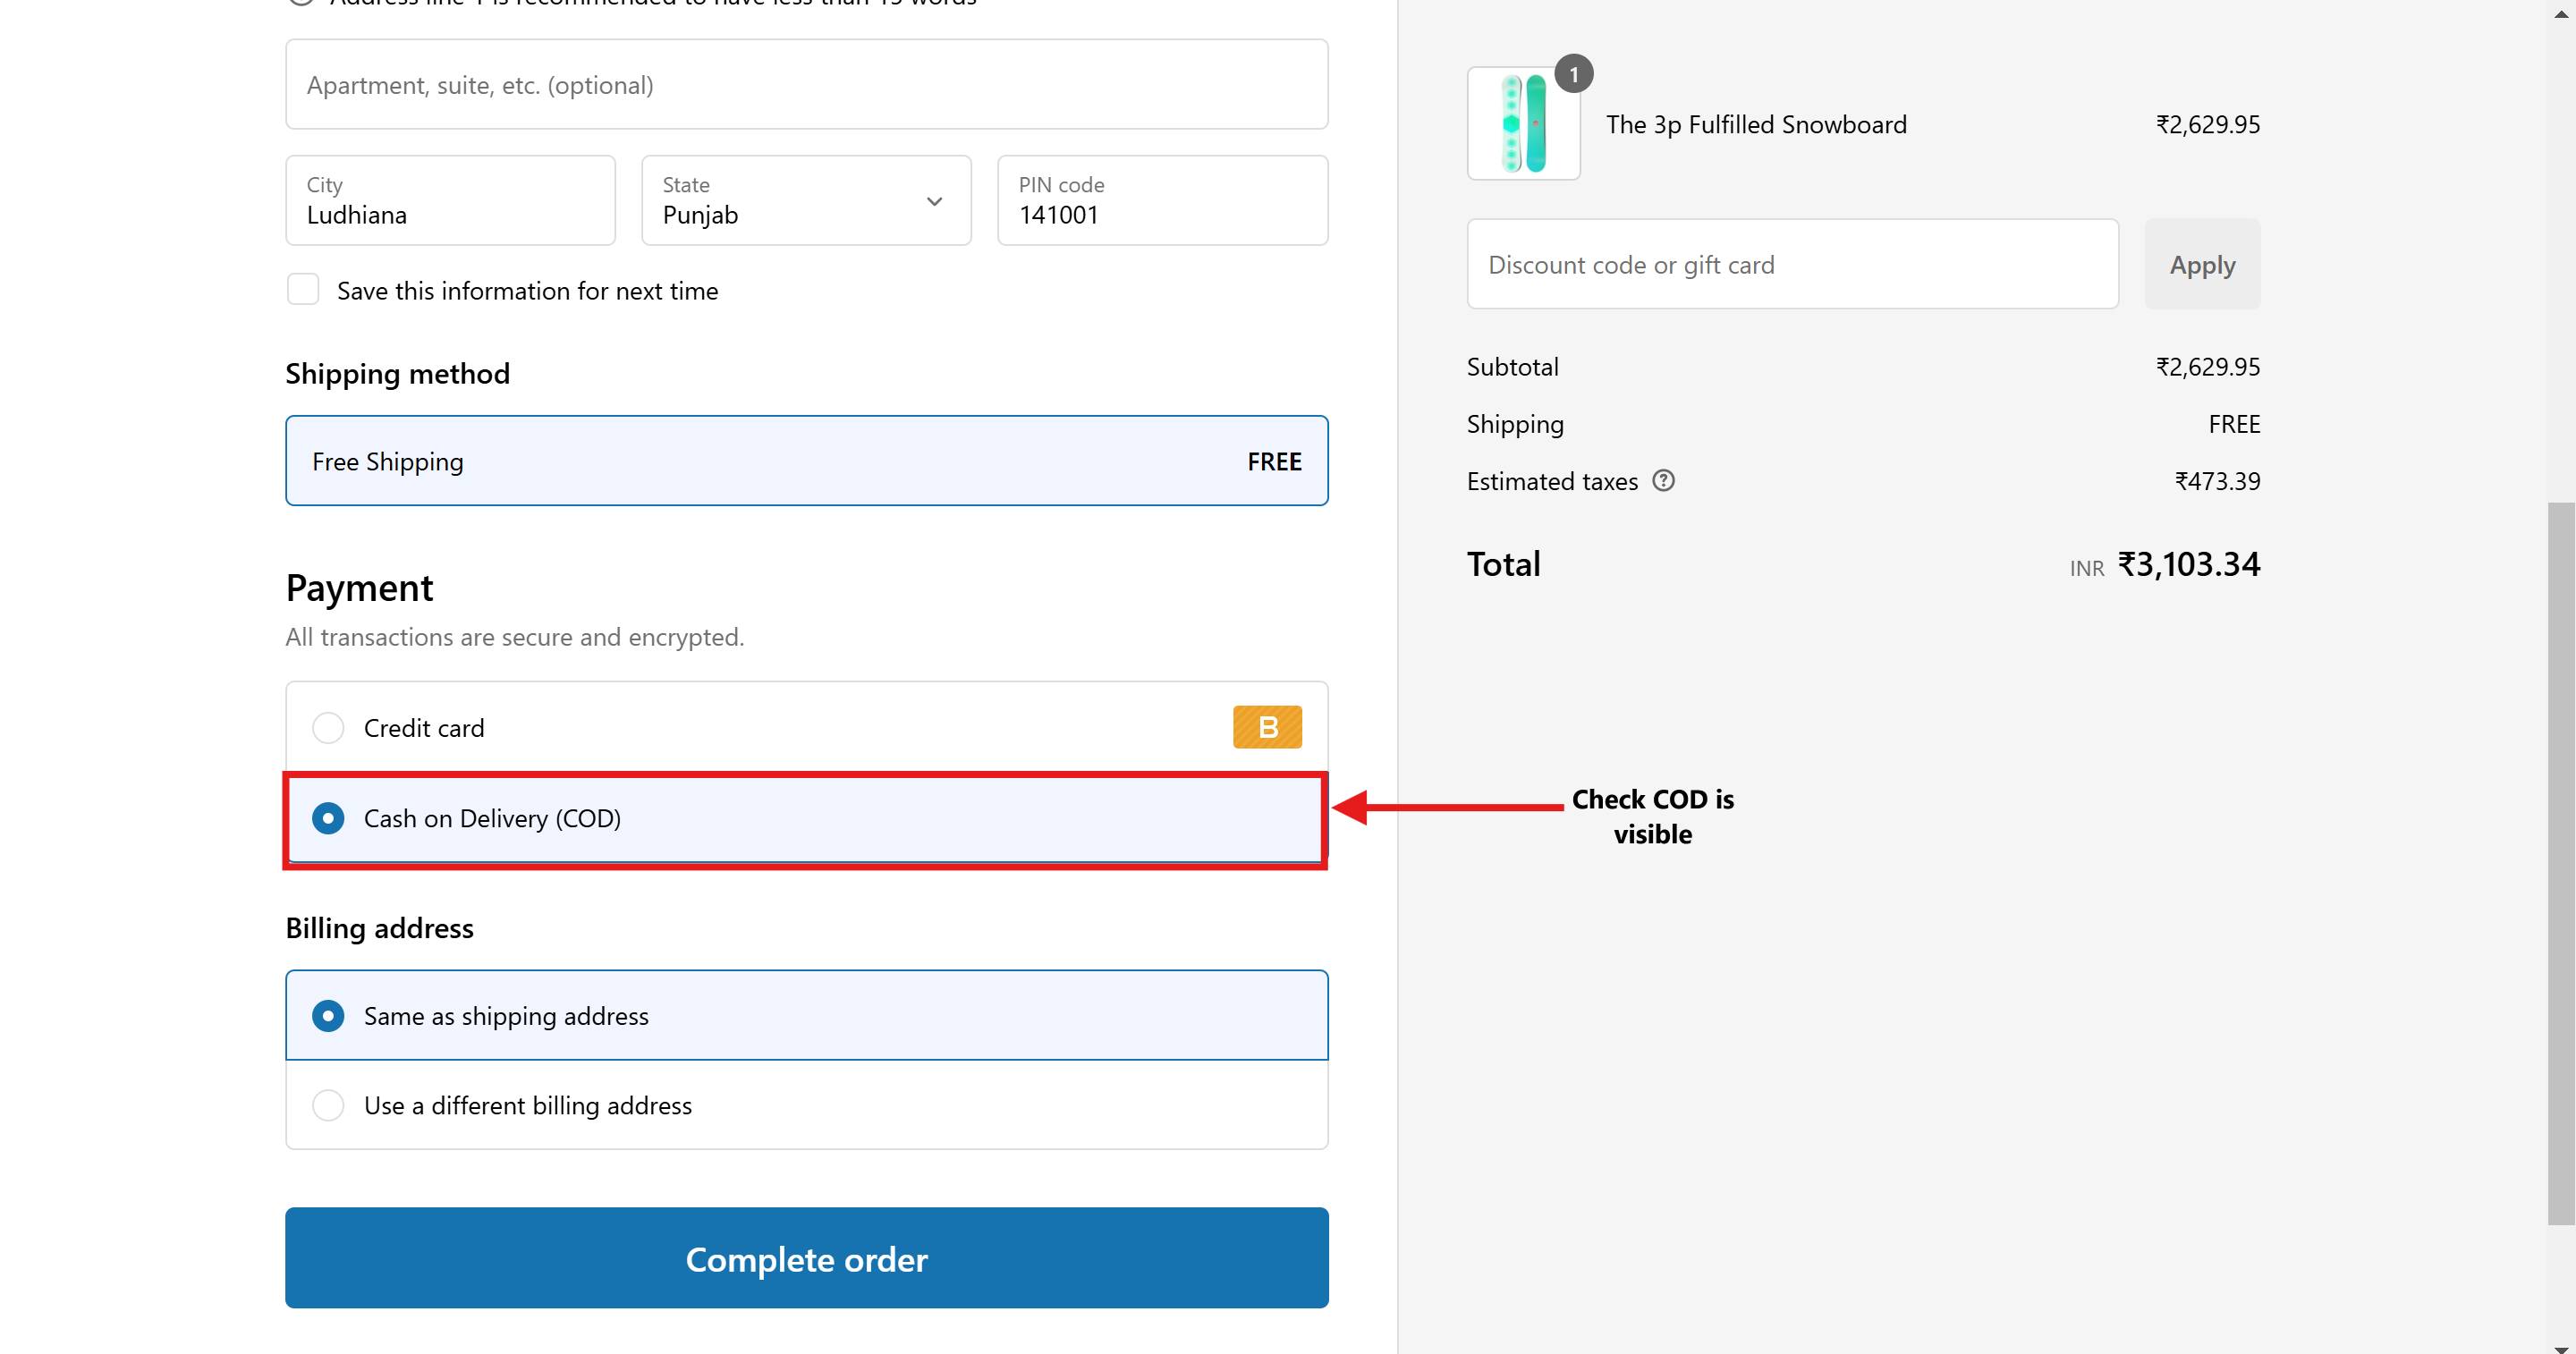
Task: Click the Bogus gateway B badge icon
Action: 1267,727
